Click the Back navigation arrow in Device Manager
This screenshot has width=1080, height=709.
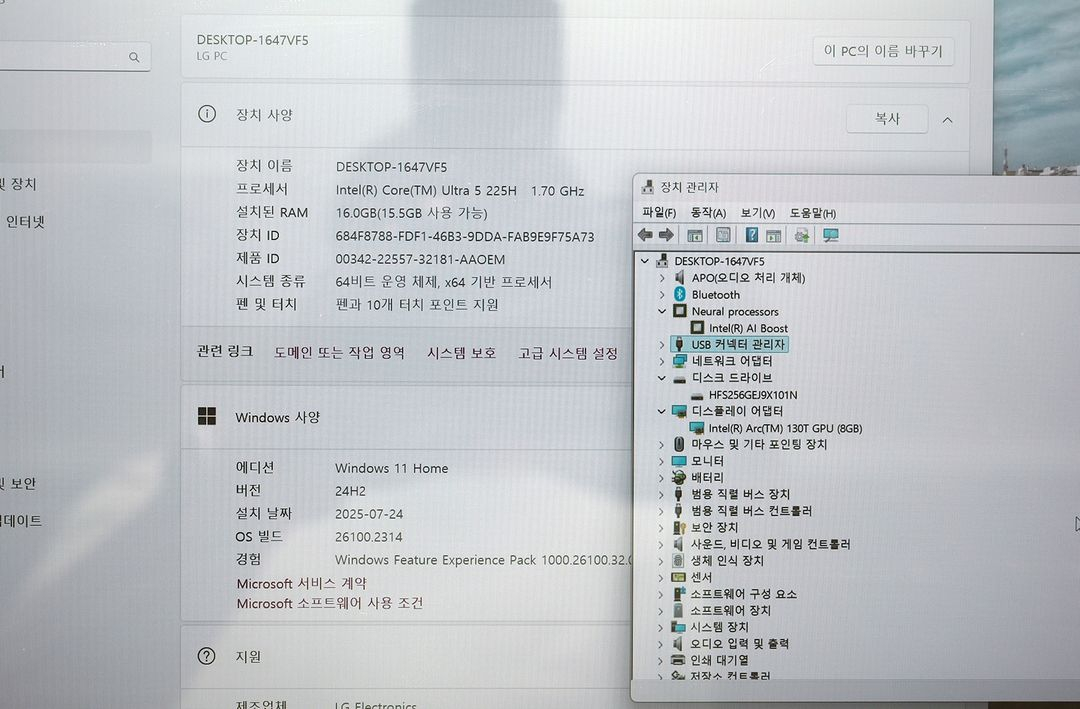point(644,235)
